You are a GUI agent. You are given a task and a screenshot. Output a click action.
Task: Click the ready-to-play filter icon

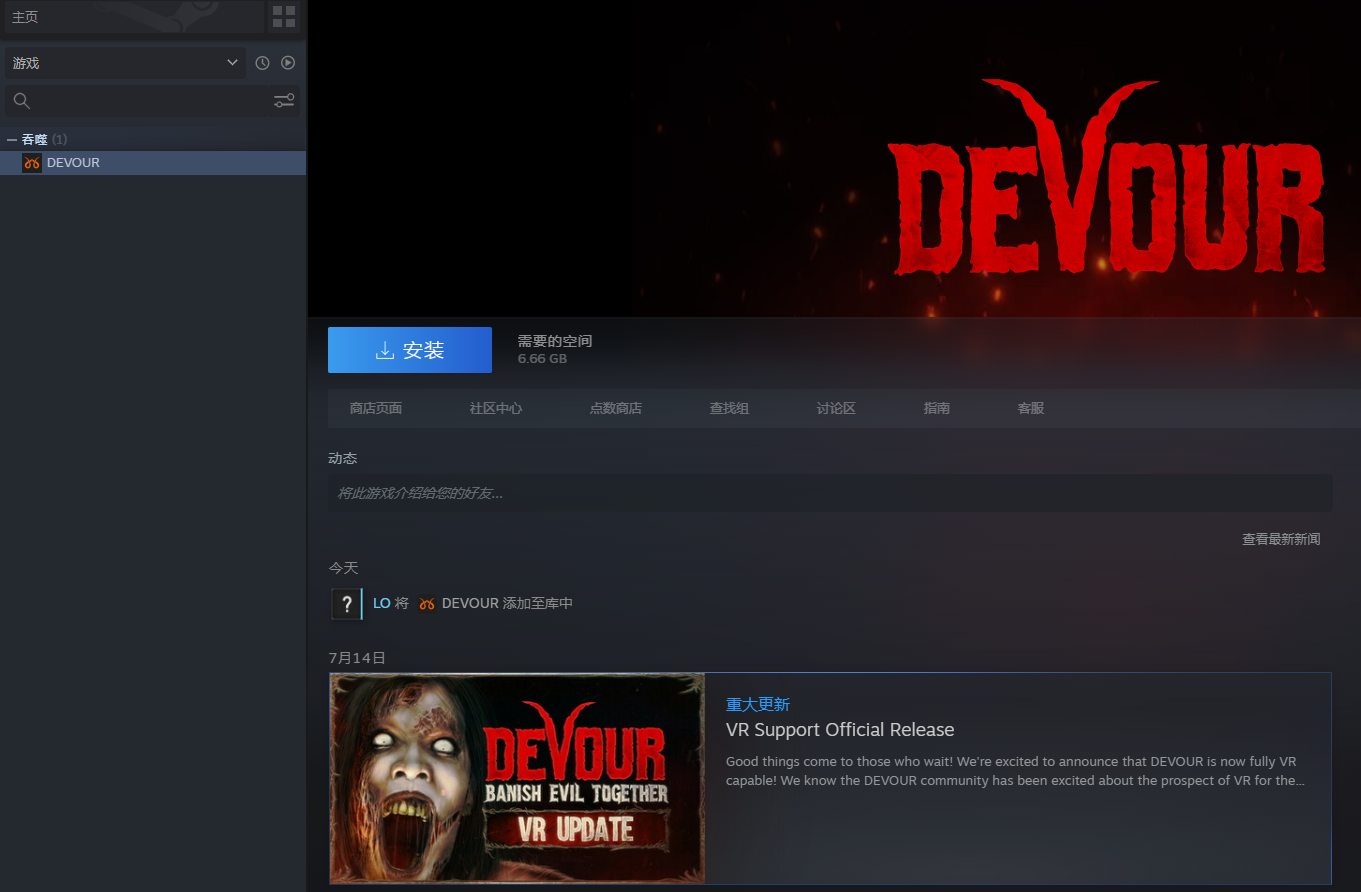coord(288,63)
